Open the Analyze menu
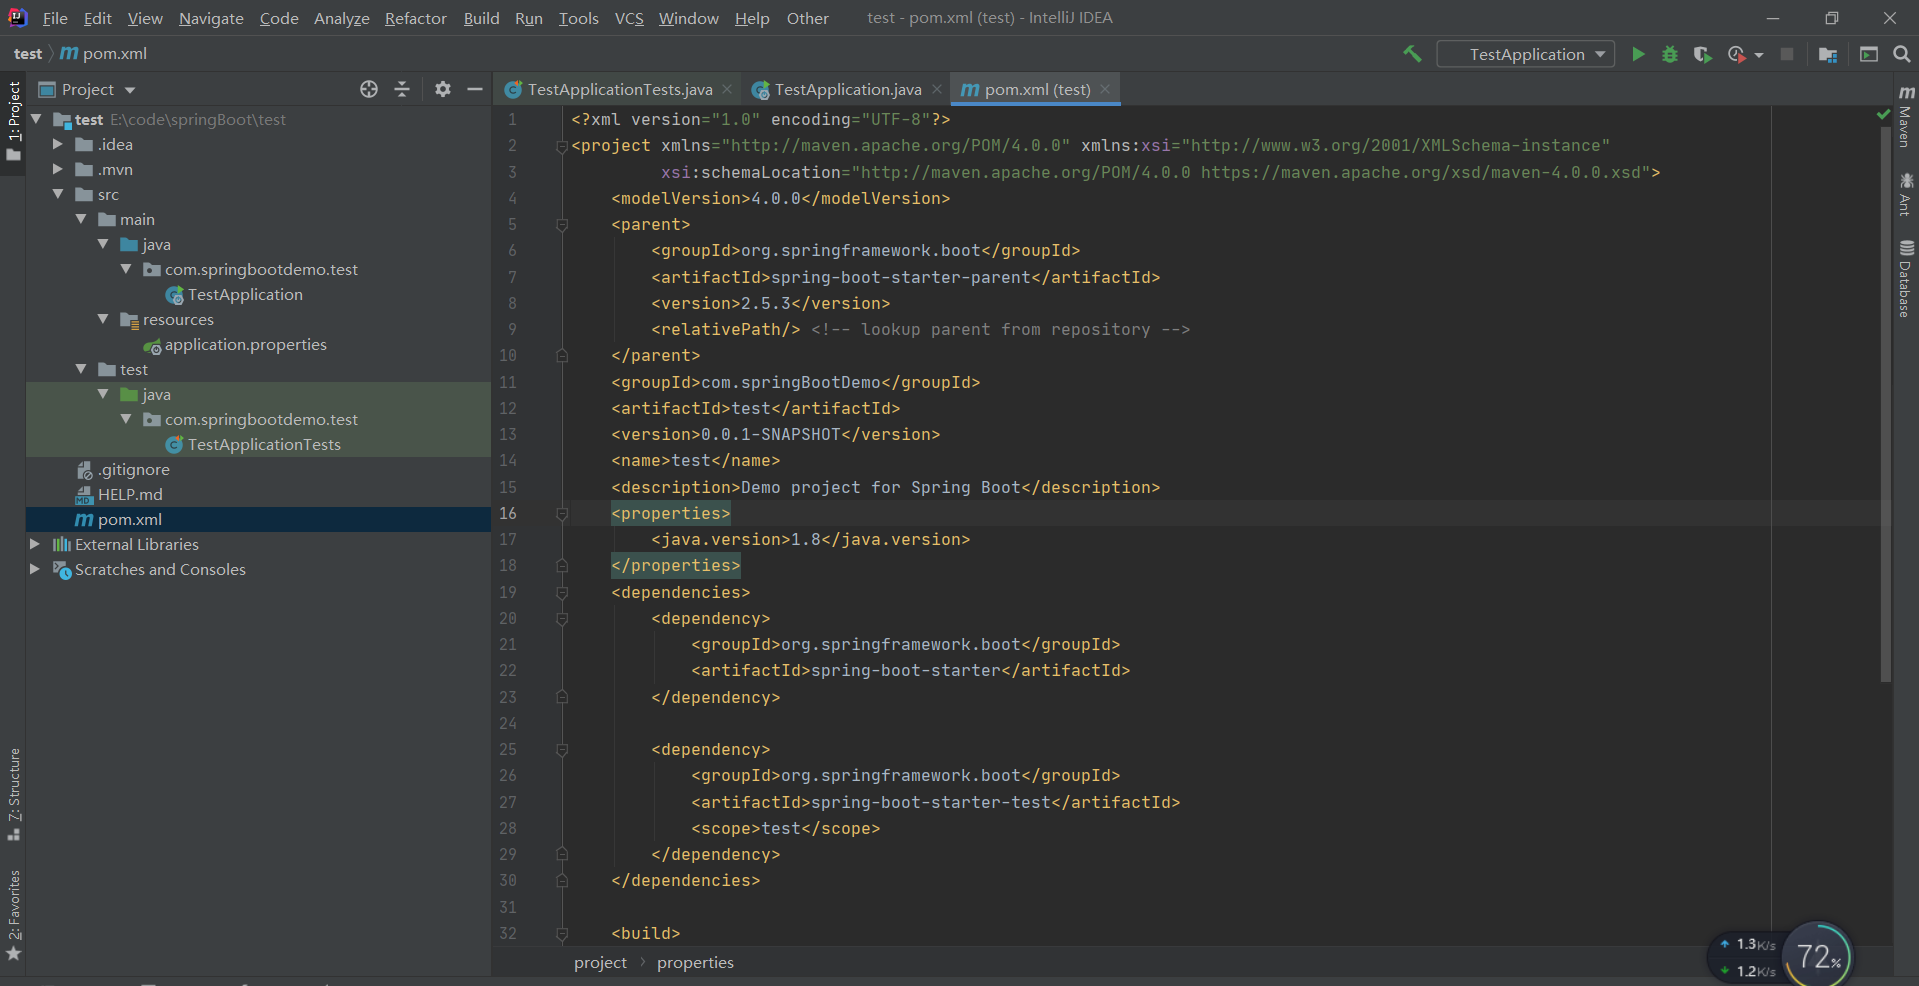This screenshot has width=1919, height=986. pyautogui.click(x=341, y=18)
